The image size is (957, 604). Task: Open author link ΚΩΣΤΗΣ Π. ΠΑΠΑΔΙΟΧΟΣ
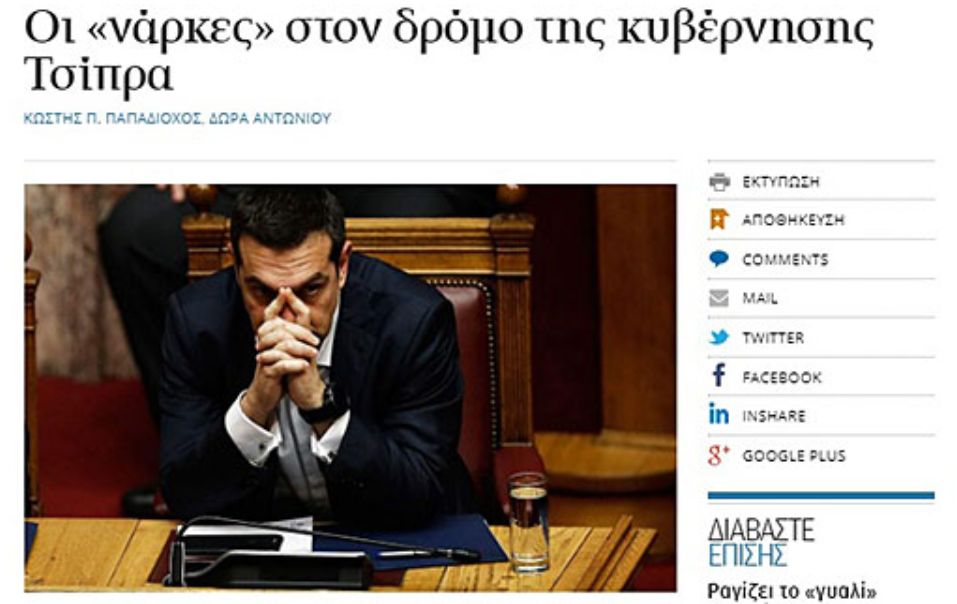pyautogui.click(x=112, y=118)
